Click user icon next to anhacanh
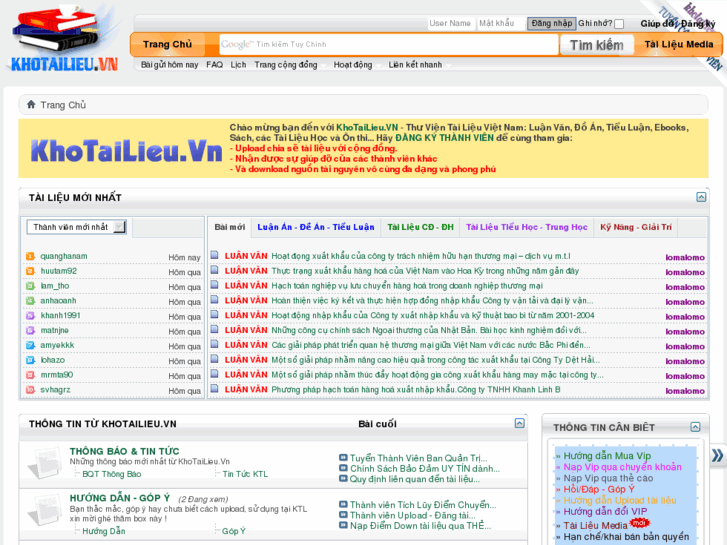The width and height of the screenshot is (727, 545). tap(31, 301)
